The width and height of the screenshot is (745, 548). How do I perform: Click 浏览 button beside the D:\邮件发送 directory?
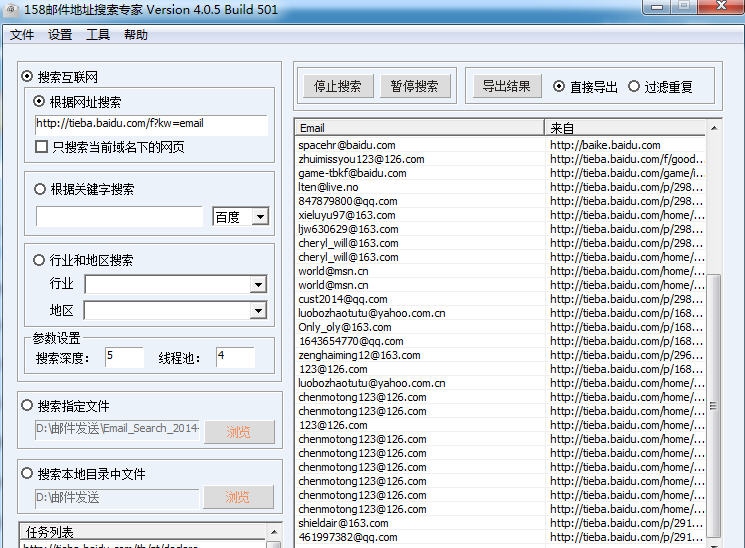tap(239, 497)
